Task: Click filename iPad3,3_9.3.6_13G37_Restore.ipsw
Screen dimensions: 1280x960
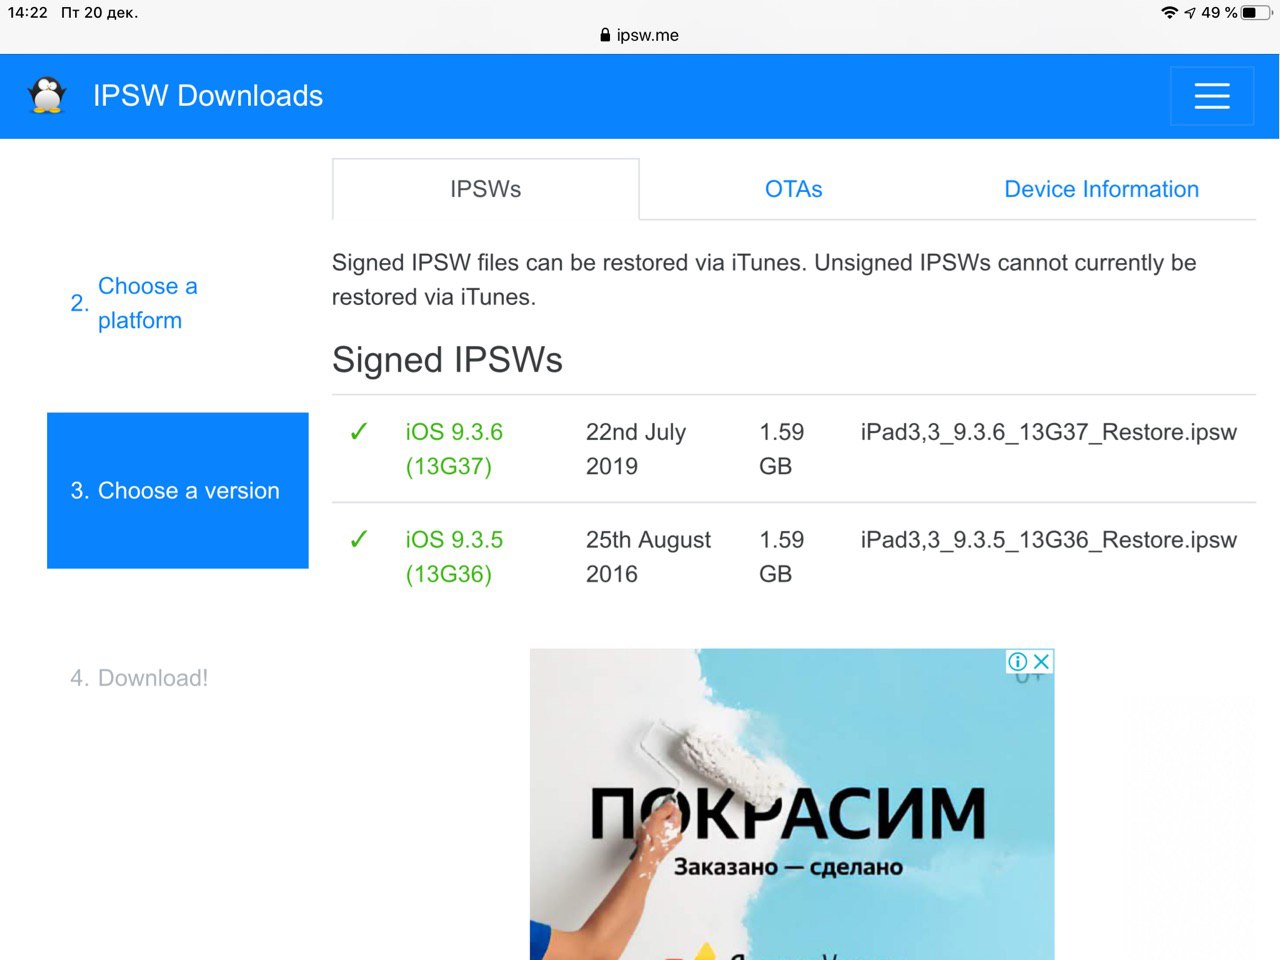Action: coord(1049,432)
